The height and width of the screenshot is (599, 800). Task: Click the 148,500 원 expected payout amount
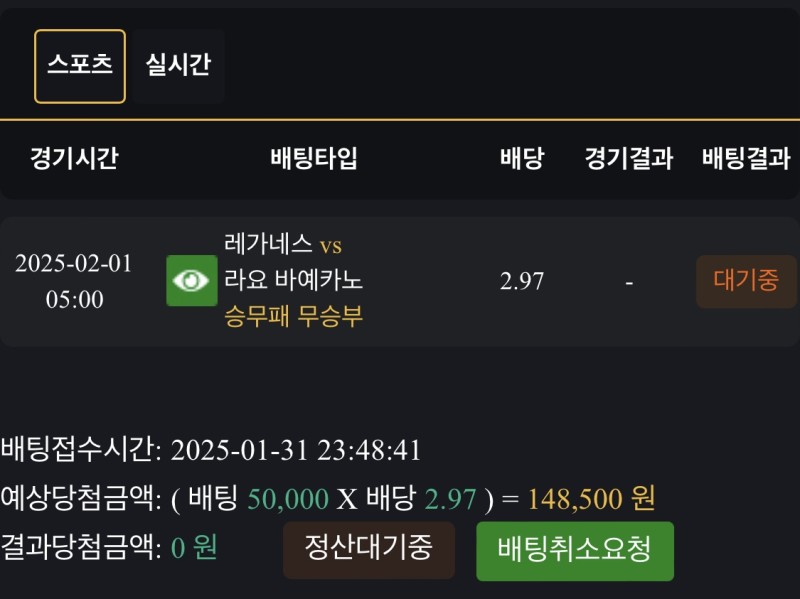(x=591, y=498)
